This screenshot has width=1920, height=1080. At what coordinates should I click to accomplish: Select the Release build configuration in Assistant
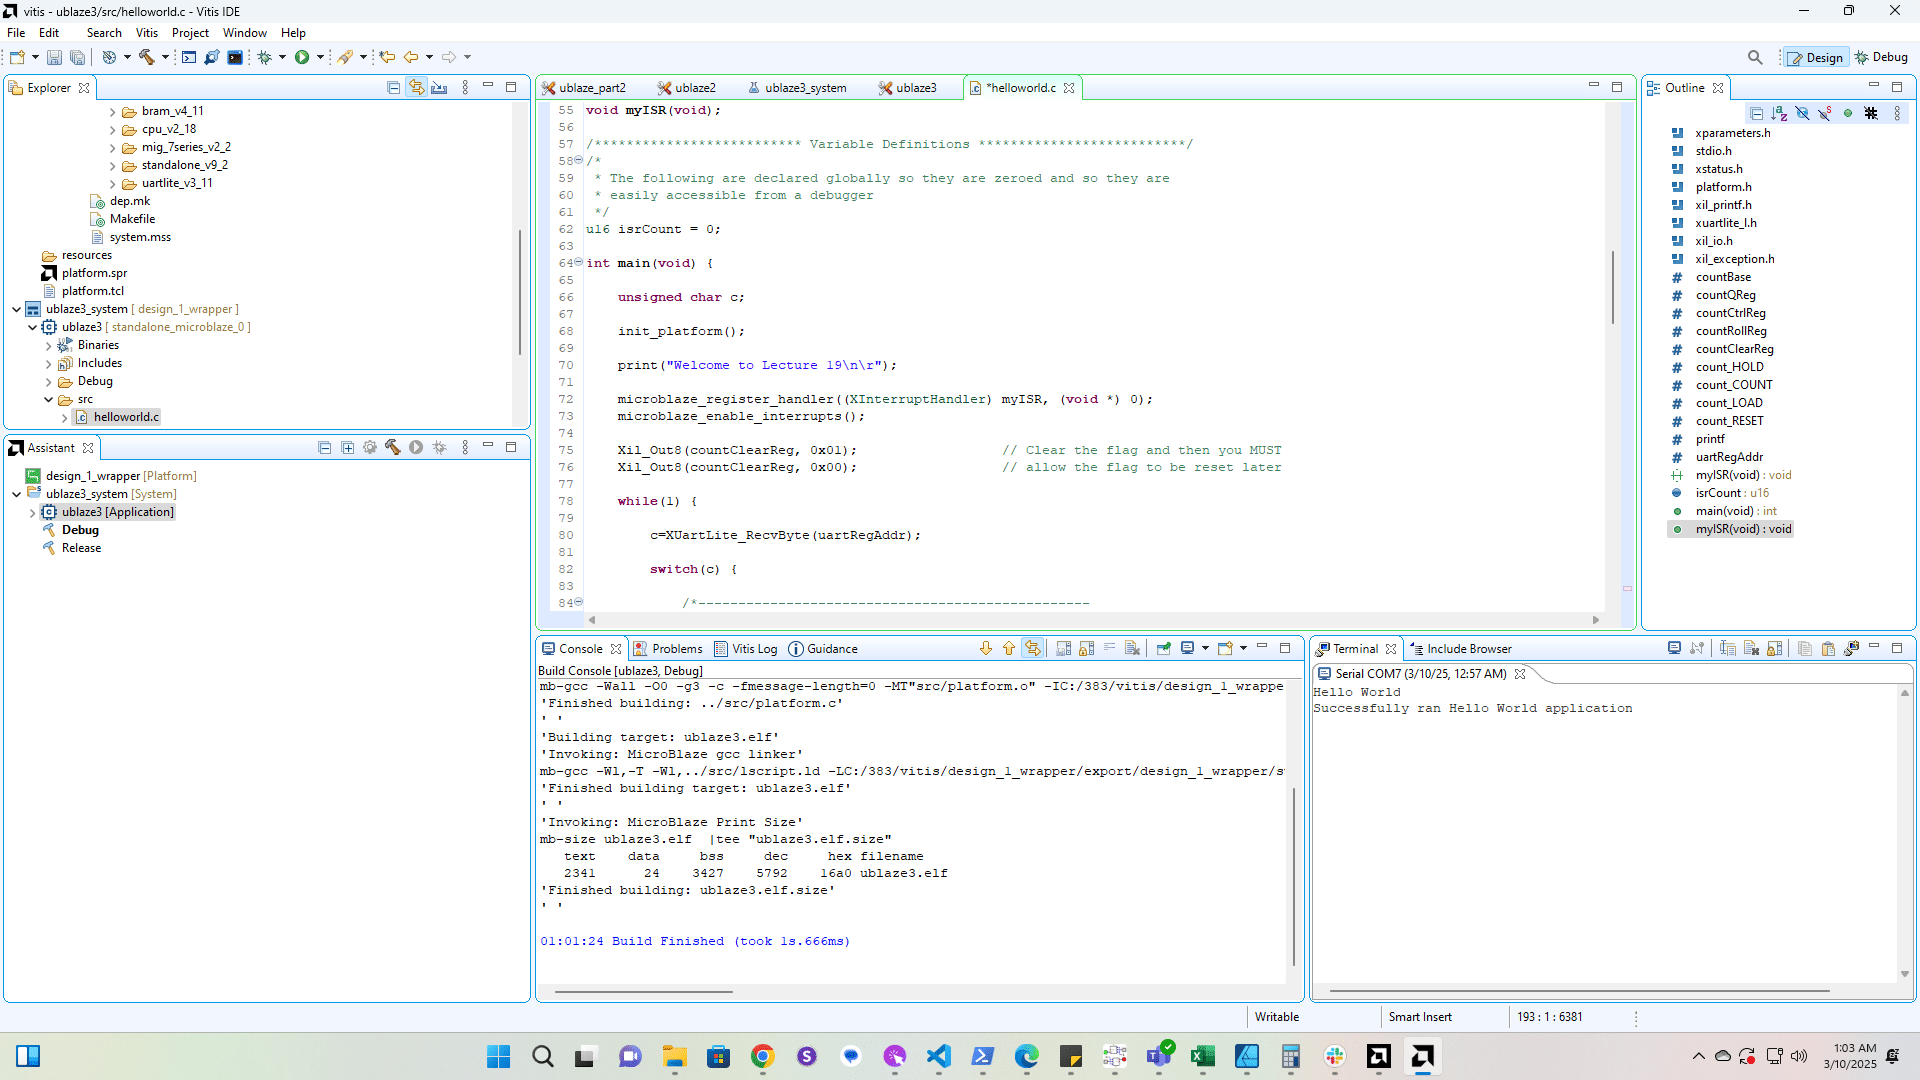[81, 548]
